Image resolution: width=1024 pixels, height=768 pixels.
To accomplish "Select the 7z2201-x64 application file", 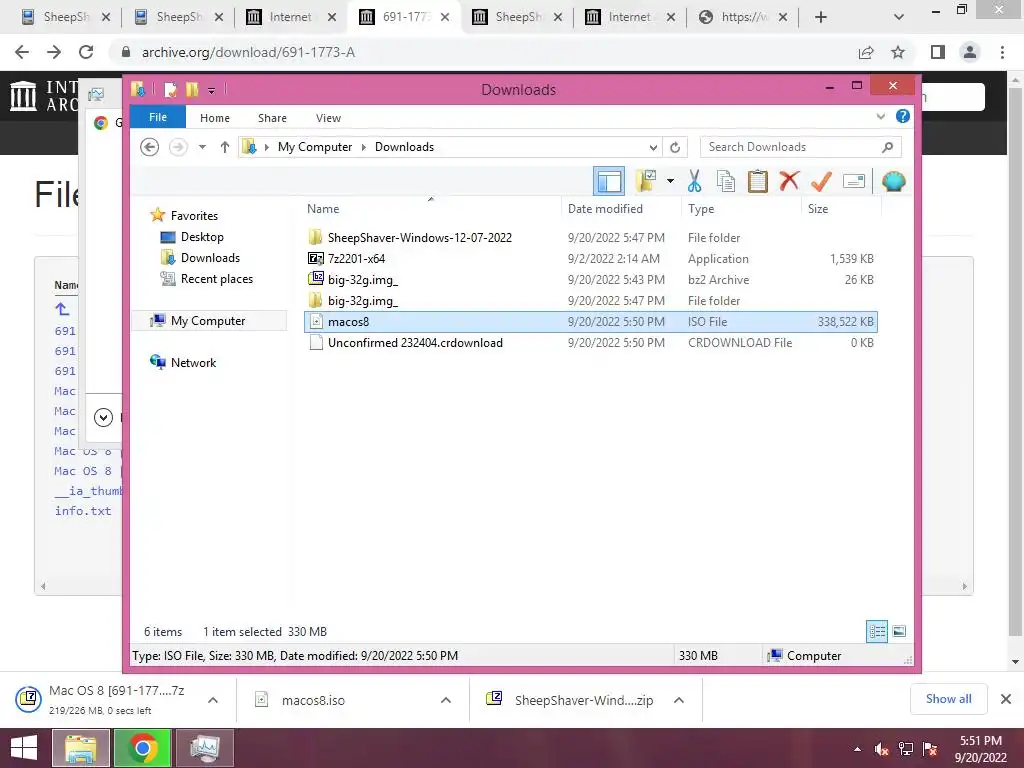I will pos(590,259).
